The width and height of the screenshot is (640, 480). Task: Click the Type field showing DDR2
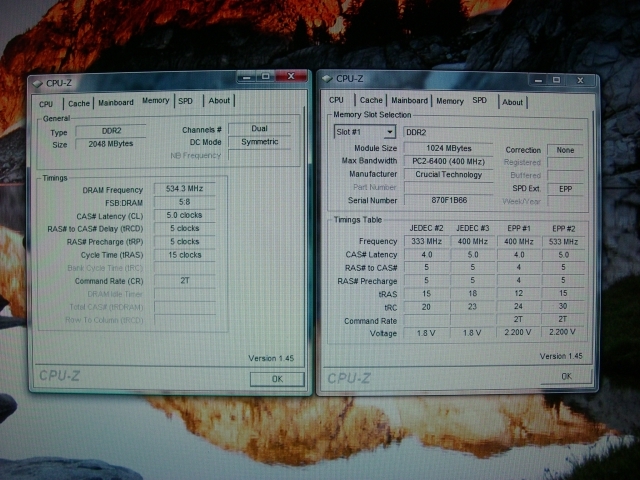pyautogui.click(x=111, y=131)
